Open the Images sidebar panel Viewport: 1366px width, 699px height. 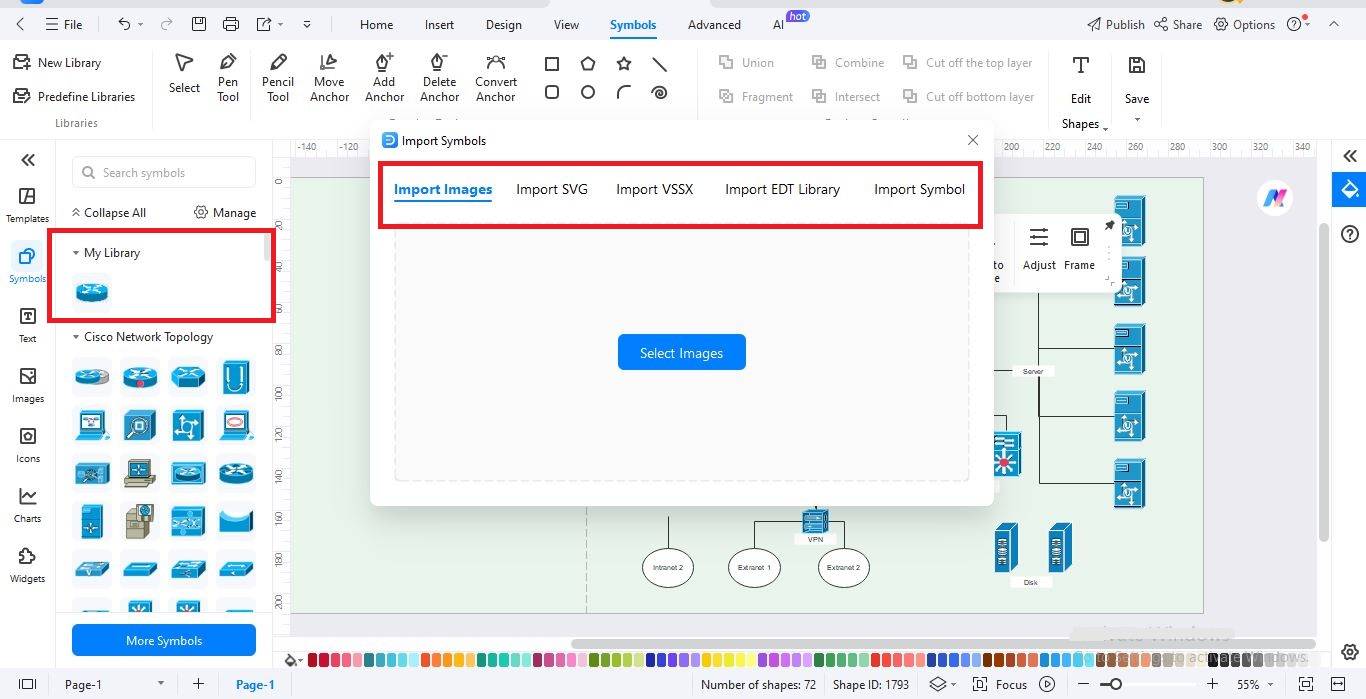27,385
